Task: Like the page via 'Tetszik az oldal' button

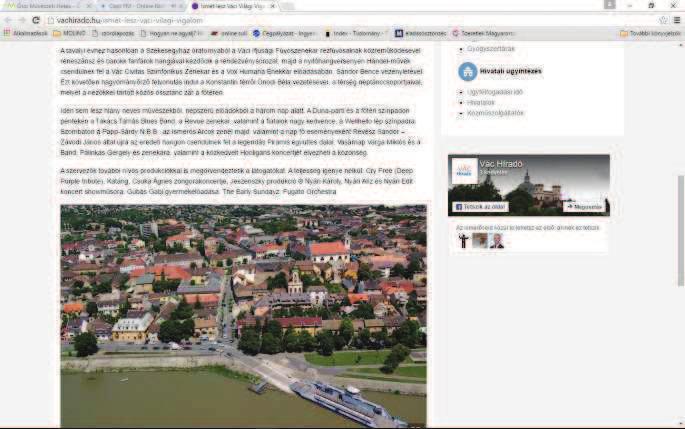Action: (480, 207)
